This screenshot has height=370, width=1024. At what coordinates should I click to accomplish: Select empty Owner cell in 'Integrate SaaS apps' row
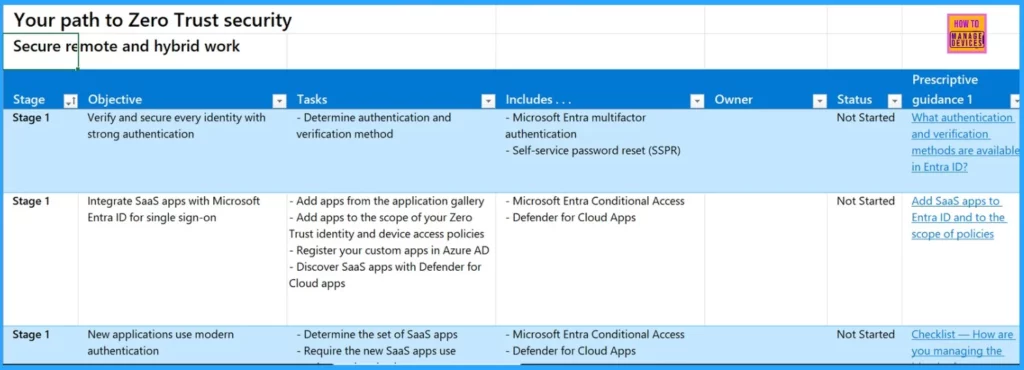[766, 259]
